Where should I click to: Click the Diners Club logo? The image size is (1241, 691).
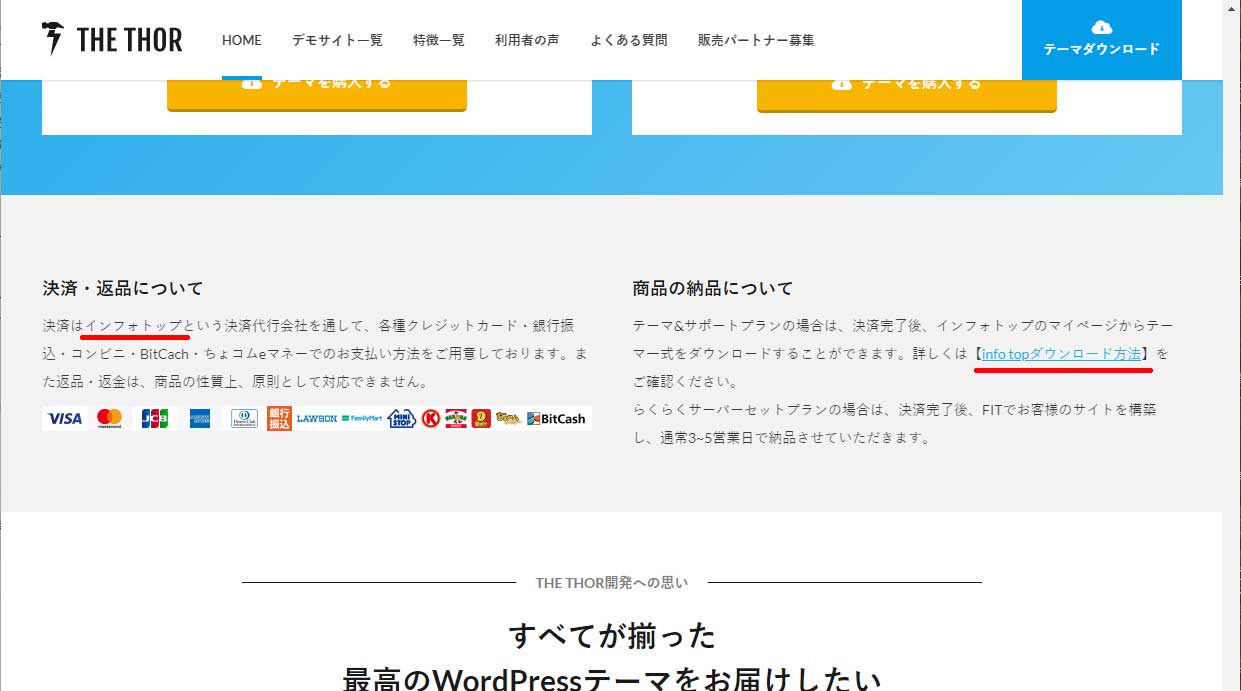pyautogui.click(x=244, y=418)
